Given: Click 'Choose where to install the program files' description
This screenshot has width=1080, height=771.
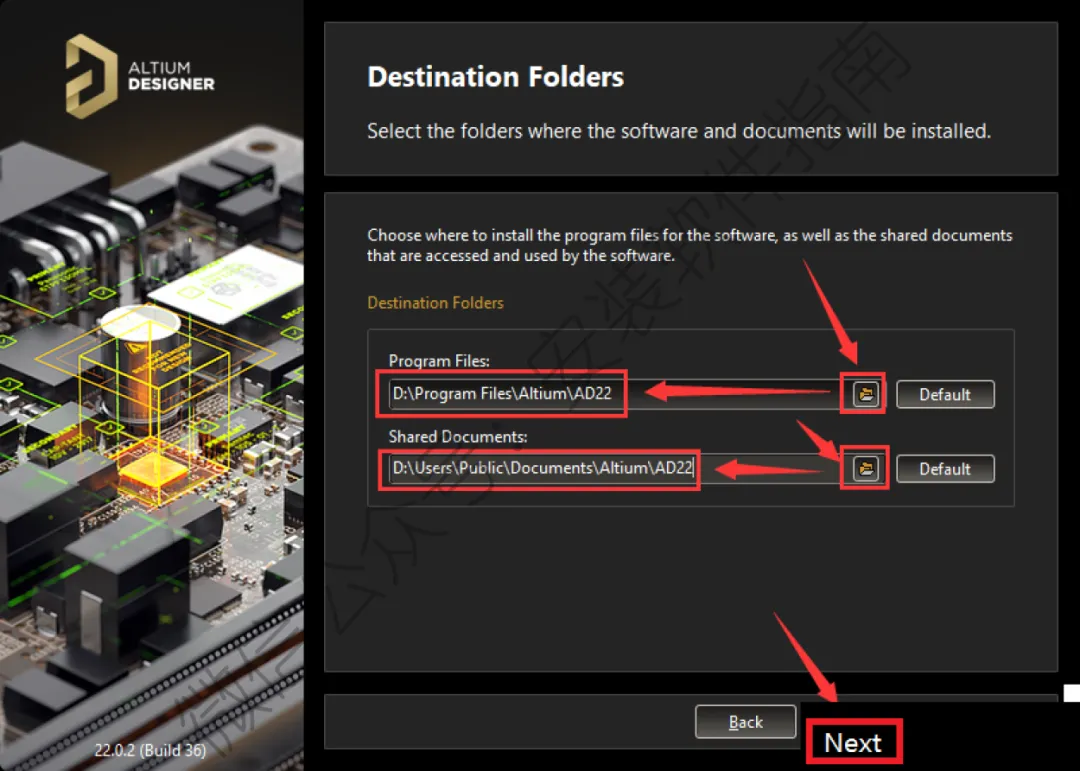Looking at the screenshot, I should click(x=689, y=245).
